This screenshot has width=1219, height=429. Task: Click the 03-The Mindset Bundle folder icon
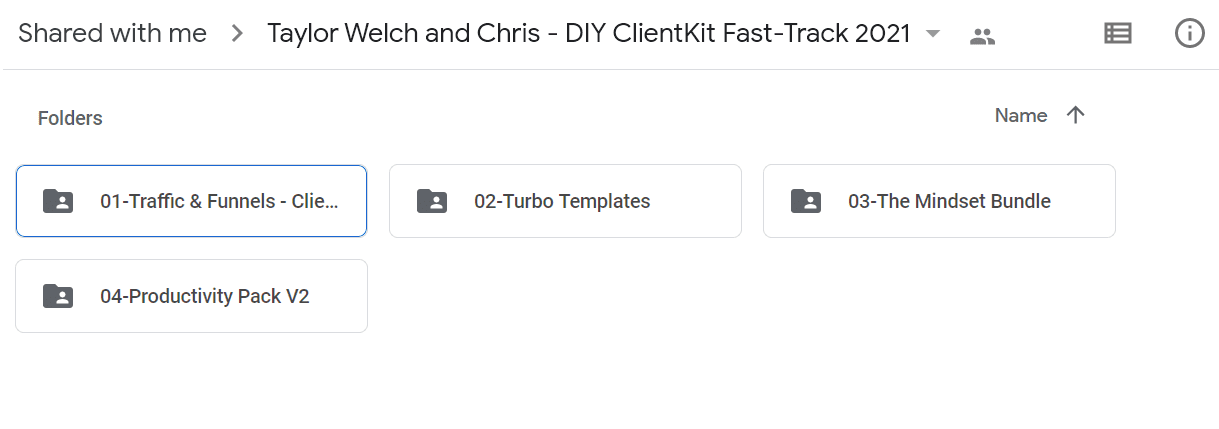point(806,201)
